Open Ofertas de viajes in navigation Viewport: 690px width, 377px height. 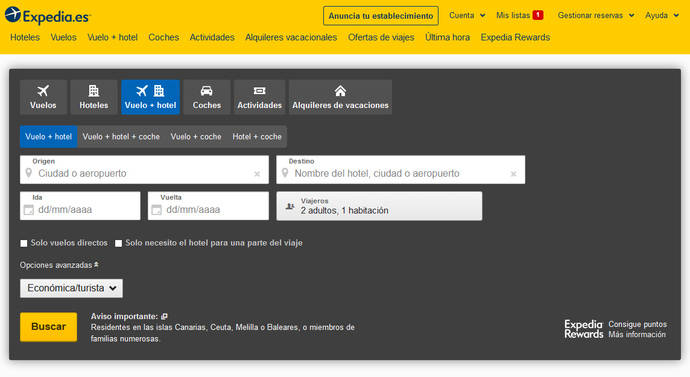pos(381,37)
